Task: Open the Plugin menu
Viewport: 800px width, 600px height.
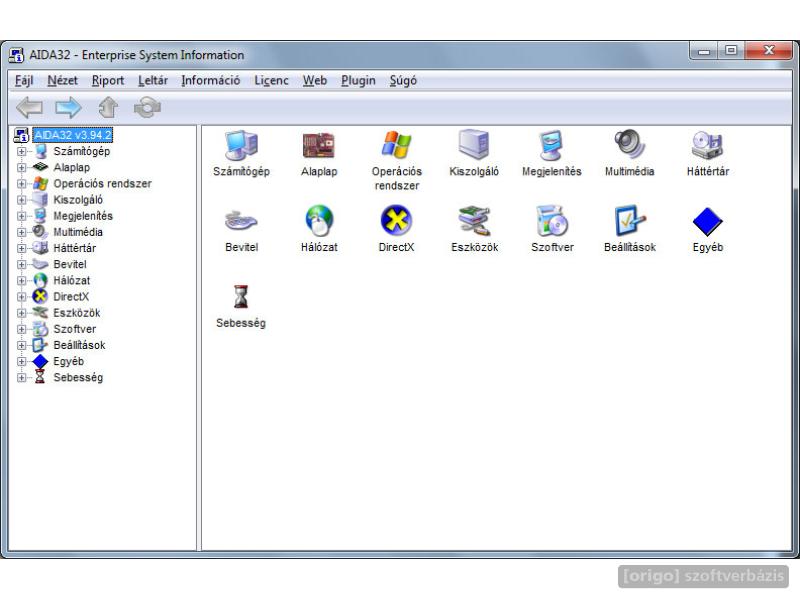Action: [358, 81]
